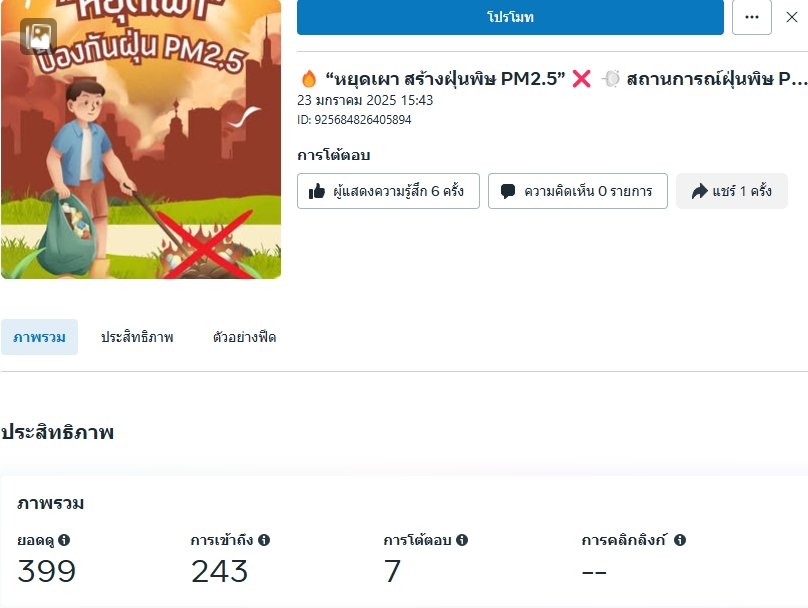The height and width of the screenshot is (608, 808).
Task: Close the post insights panel
Action: [792, 17]
